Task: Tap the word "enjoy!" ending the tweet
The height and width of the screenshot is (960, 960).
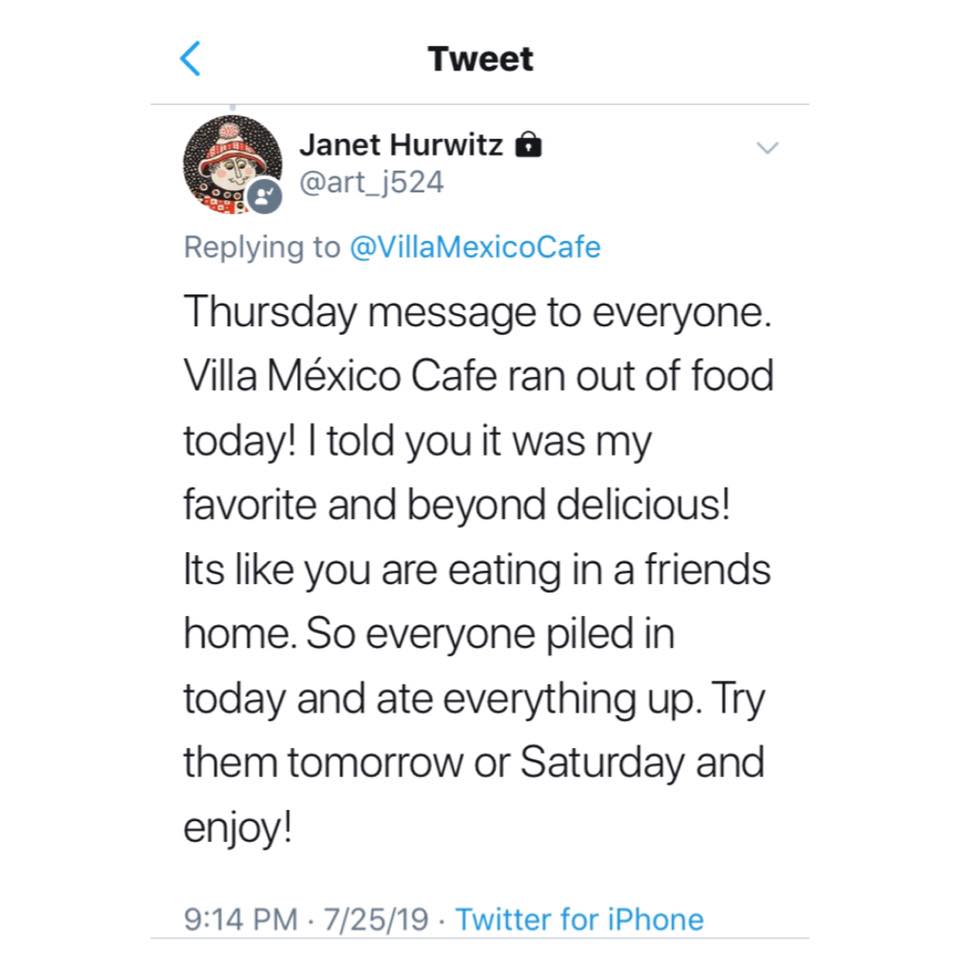Action: (238, 828)
